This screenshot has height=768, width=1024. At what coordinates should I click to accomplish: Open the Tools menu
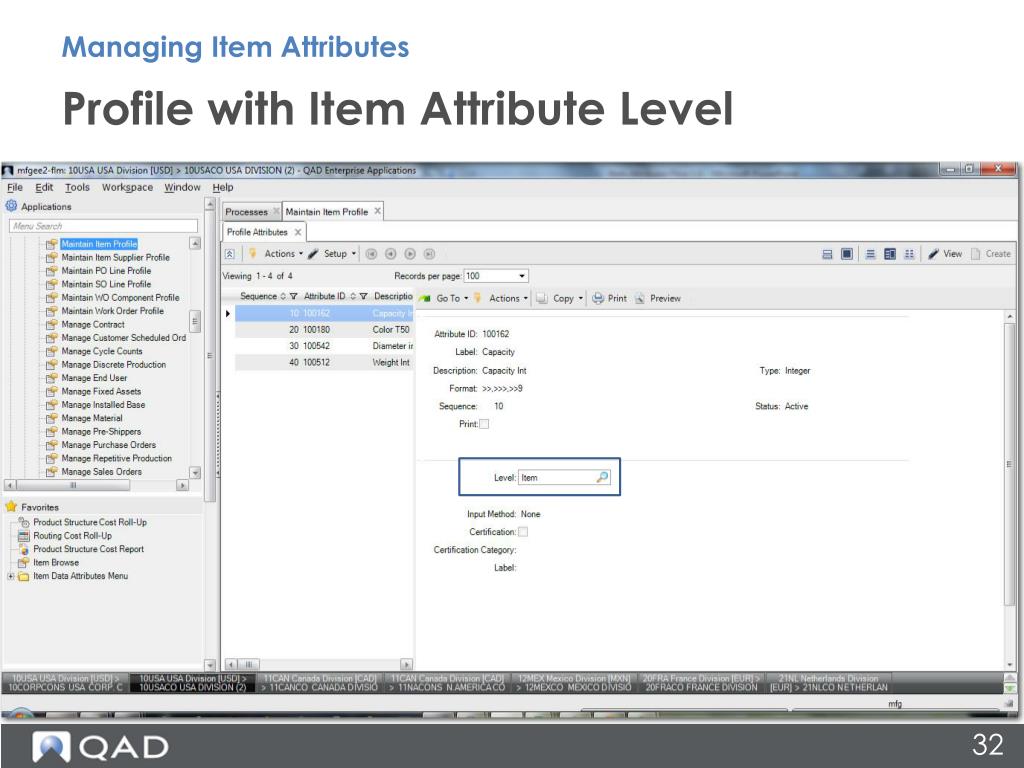pos(77,187)
